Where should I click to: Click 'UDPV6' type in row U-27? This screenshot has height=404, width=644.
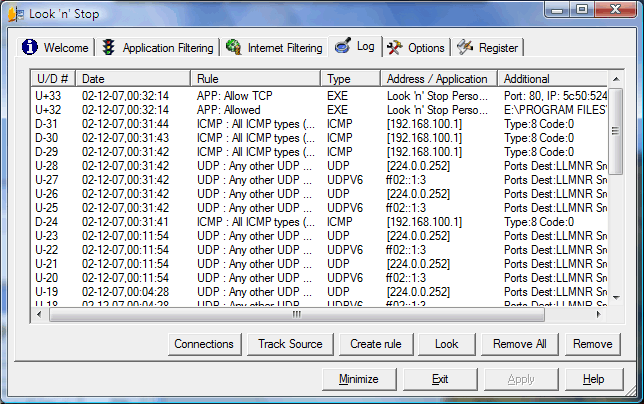click(x=345, y=179)
